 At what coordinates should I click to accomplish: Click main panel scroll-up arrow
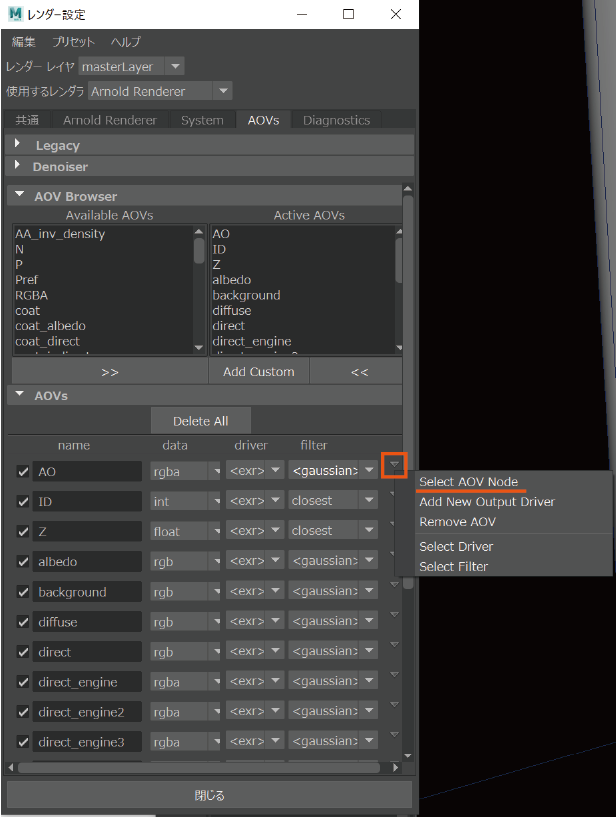click(x=408, y=189)
